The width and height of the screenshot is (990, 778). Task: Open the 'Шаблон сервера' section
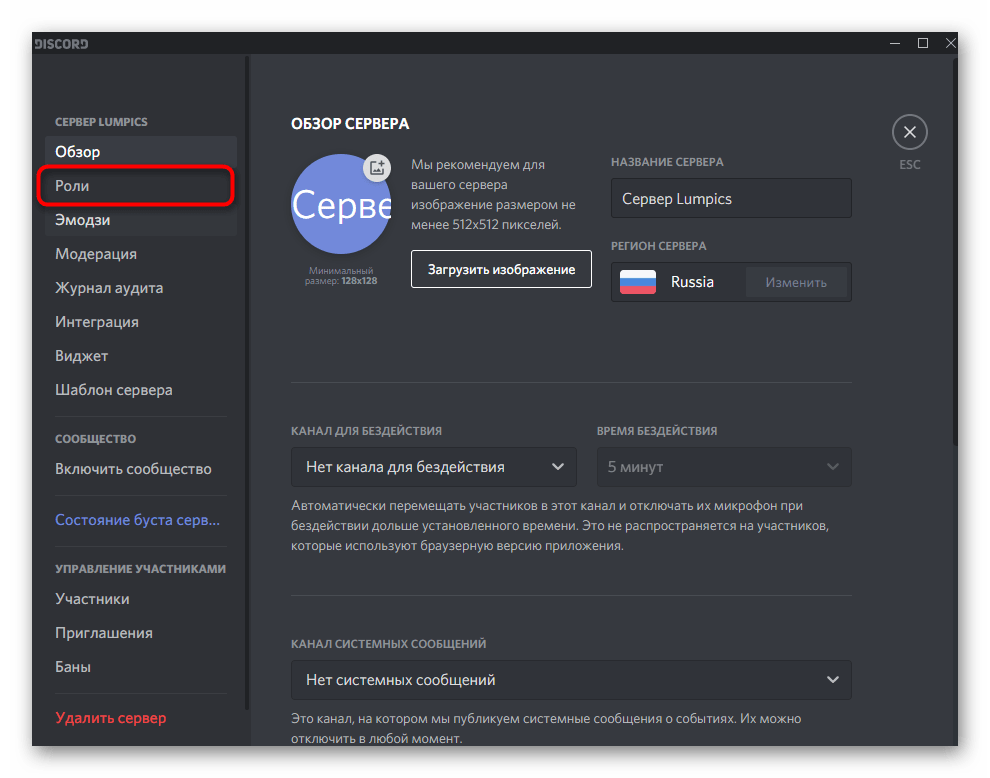pos(113,389)
